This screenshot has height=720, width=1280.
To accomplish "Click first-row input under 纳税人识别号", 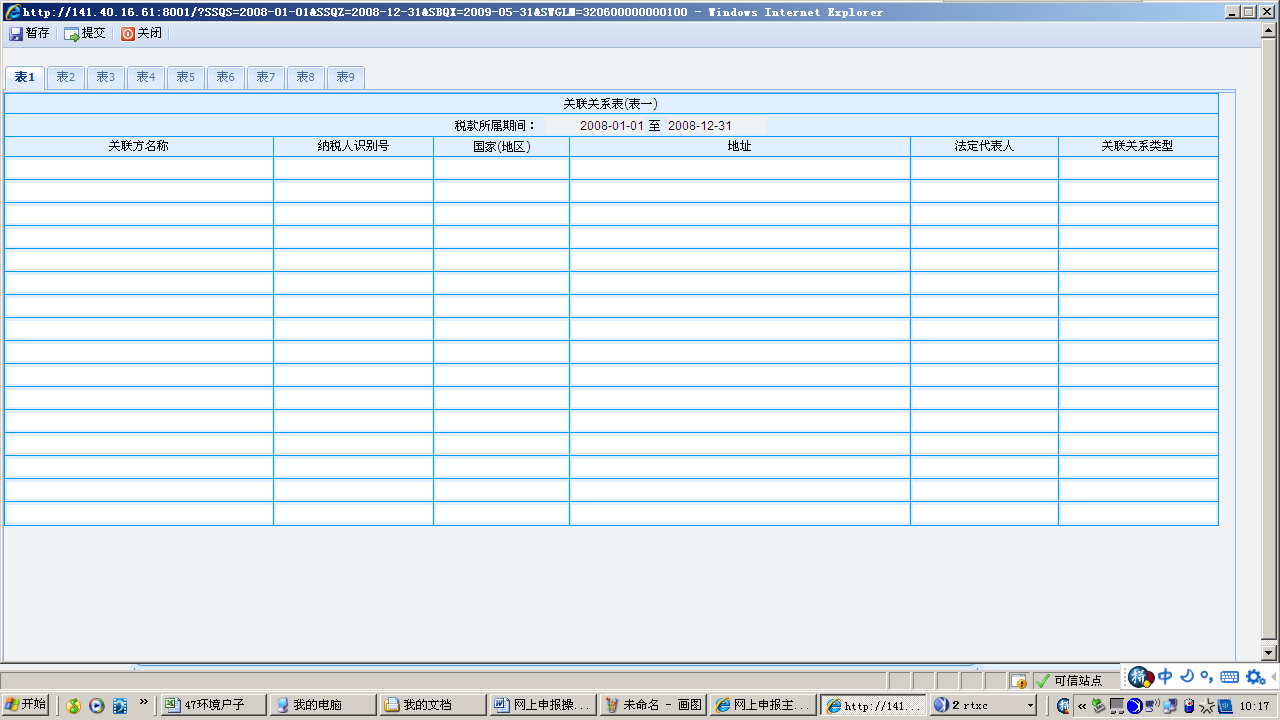I will 353,168.
